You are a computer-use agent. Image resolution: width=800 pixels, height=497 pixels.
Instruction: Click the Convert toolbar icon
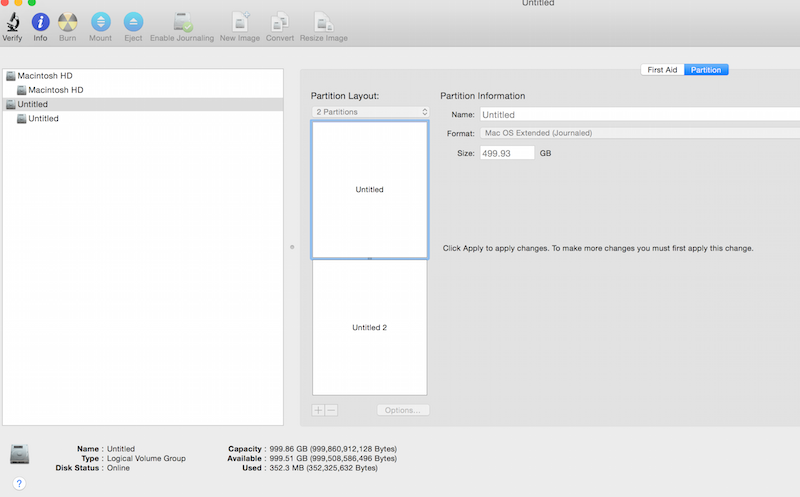(x=280, y=22)
